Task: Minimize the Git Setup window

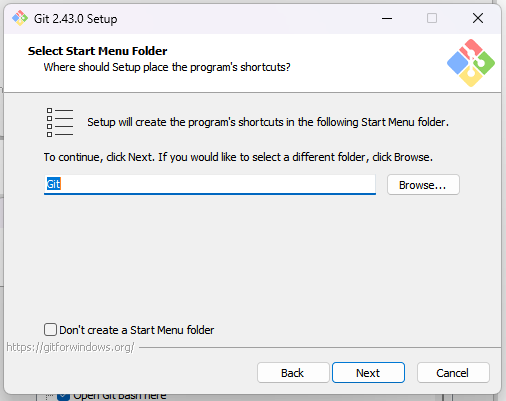Action: pyautogui.click(x=387, y=18)
